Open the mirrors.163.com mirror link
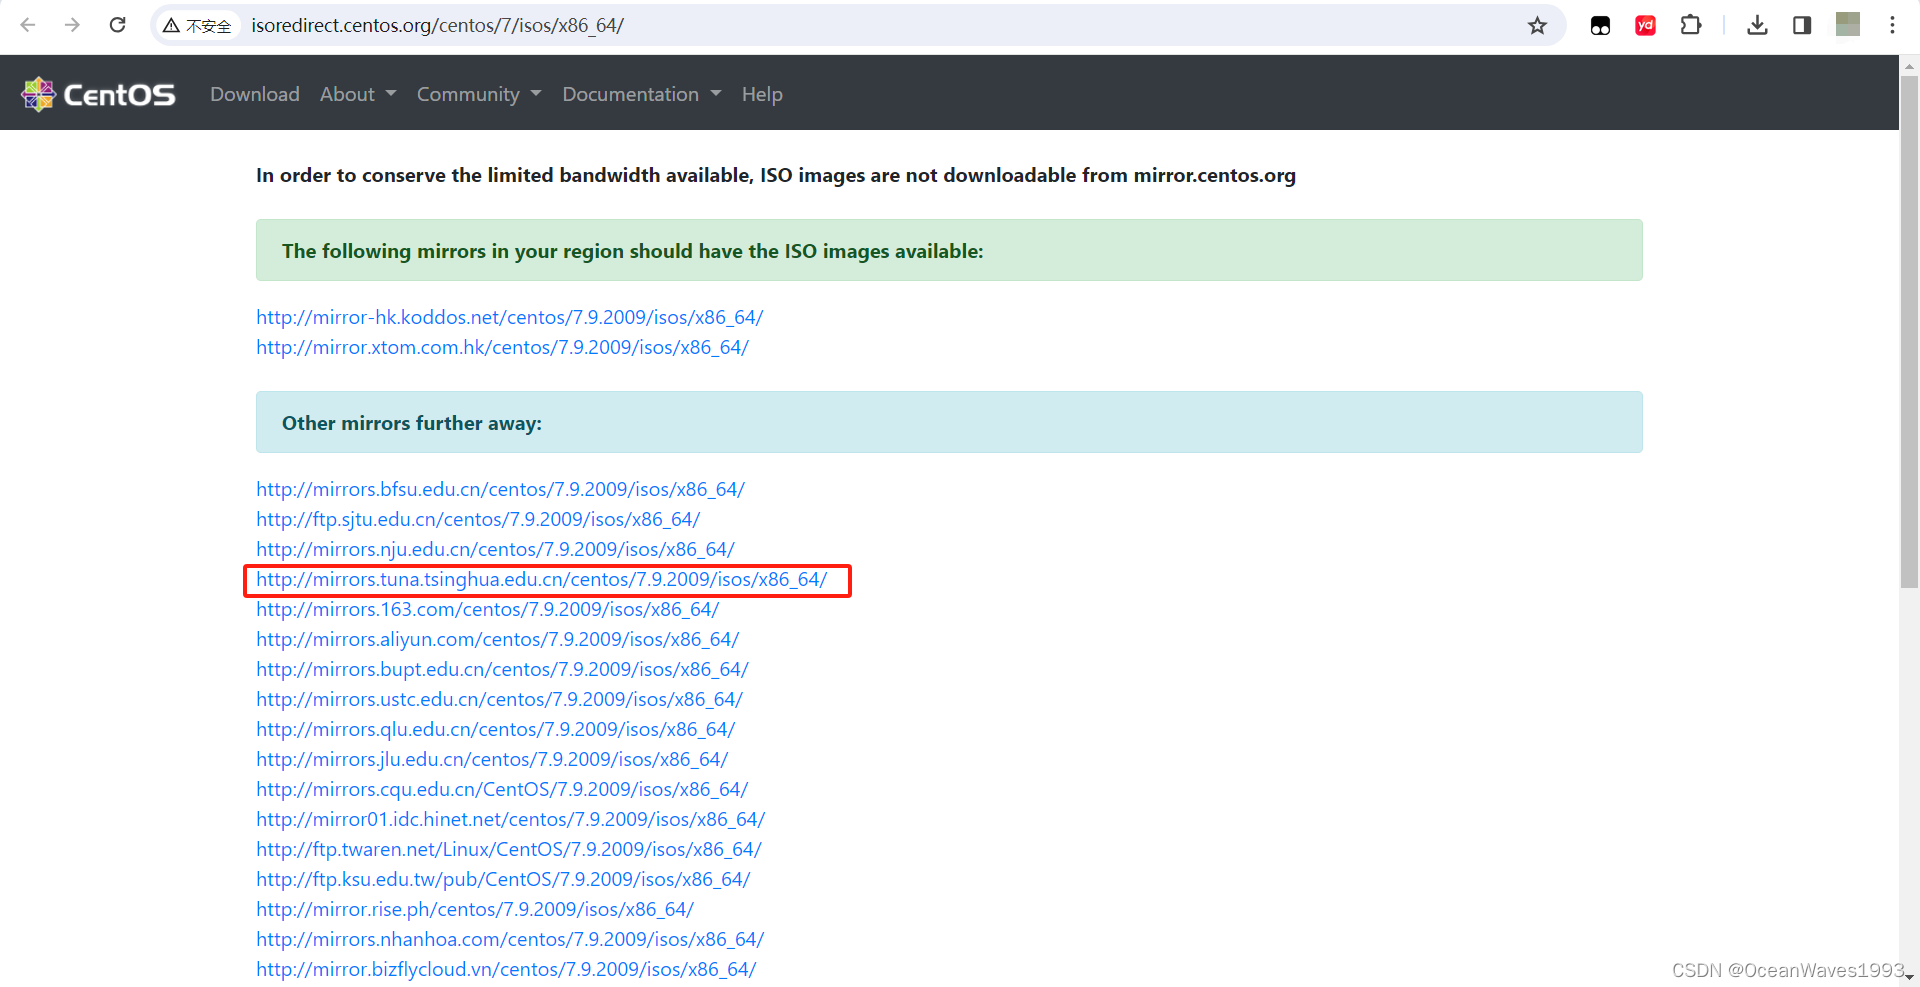The width and height of the screenshot is (1920, 987). click(x=487, y=609)
